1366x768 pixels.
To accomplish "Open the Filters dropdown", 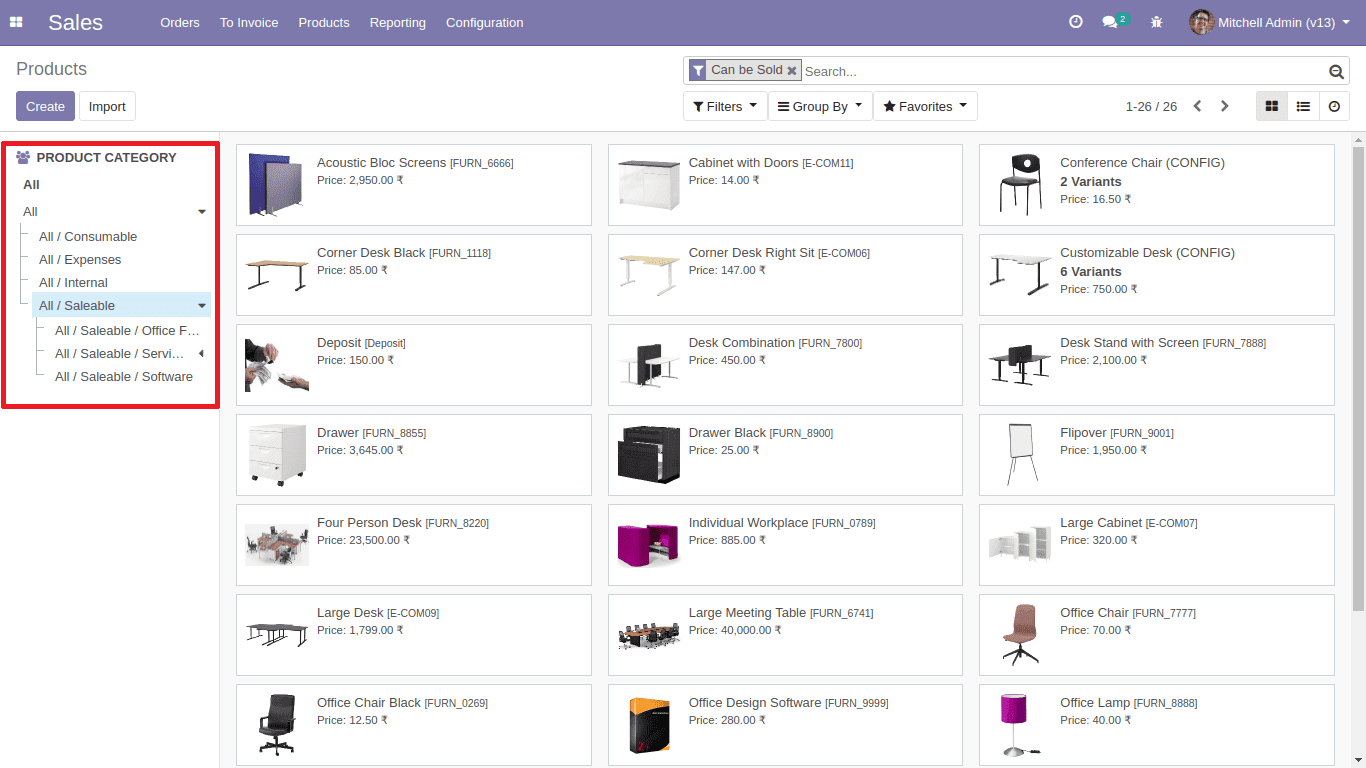I will 725,106.
